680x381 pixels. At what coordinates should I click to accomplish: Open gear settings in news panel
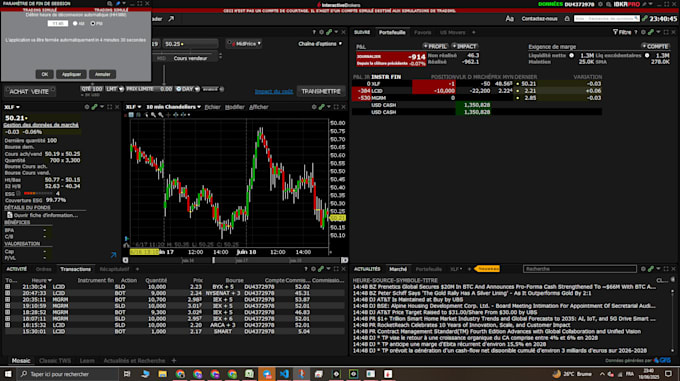643,269
